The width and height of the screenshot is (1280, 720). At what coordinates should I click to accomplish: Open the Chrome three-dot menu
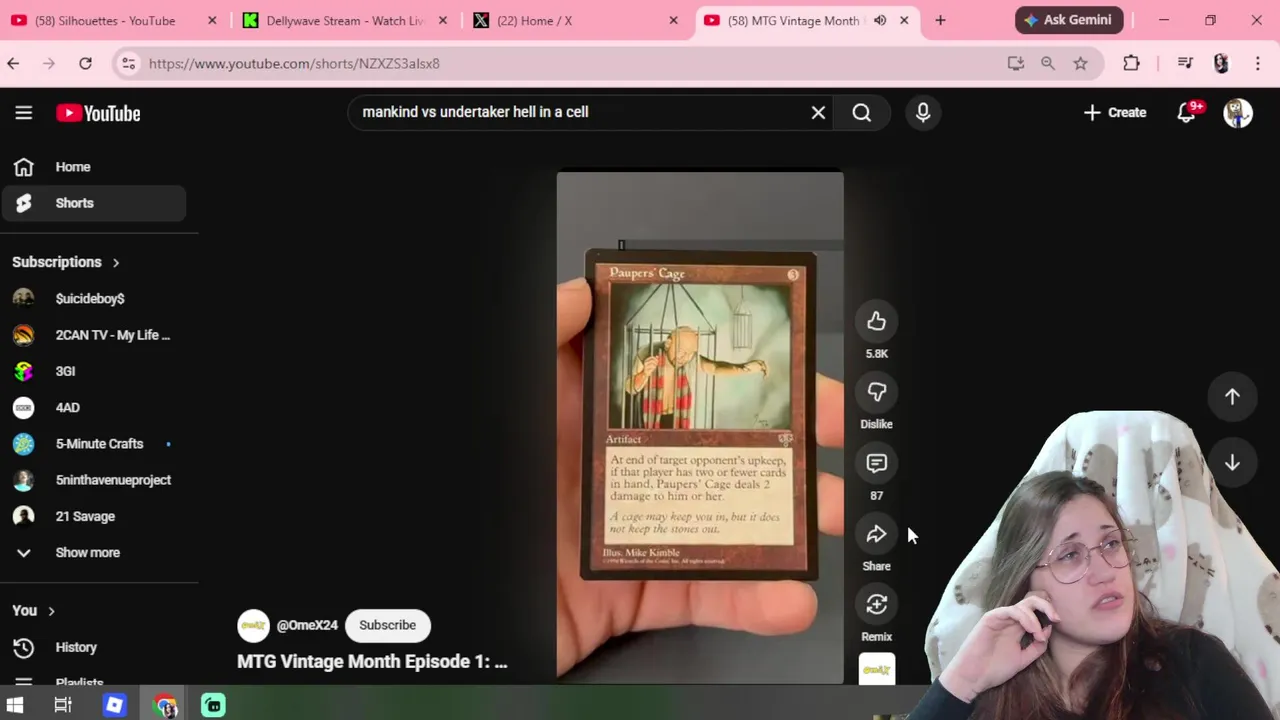pyautogui.click(x=1258, y=63)
